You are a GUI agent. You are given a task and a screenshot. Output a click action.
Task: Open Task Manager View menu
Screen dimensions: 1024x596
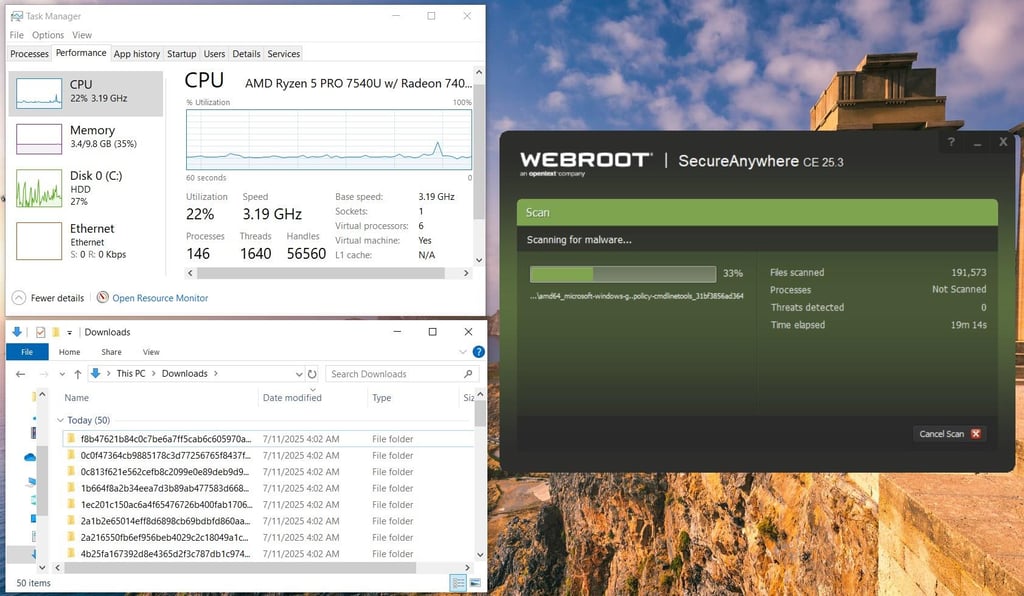tap(82, 35)
